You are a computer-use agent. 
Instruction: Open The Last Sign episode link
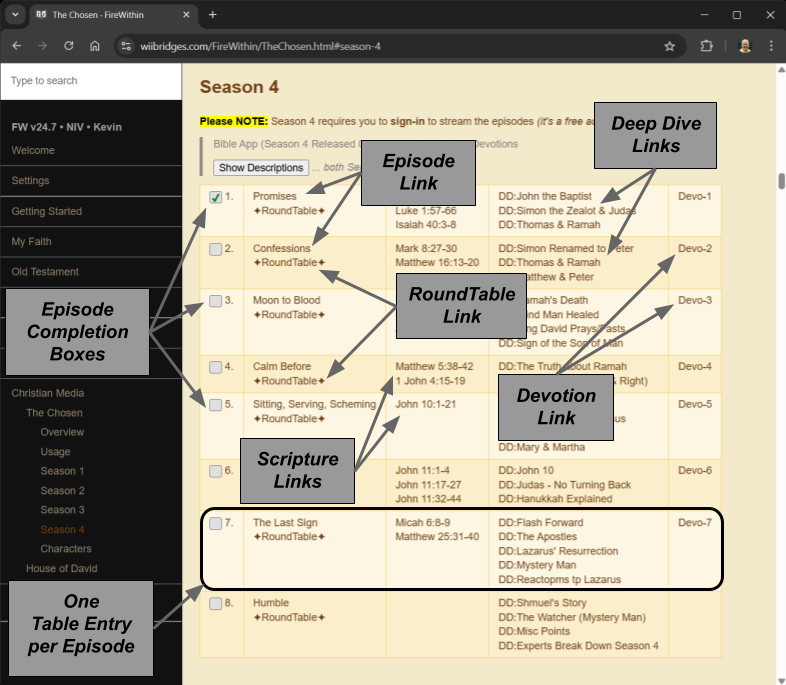285,522
